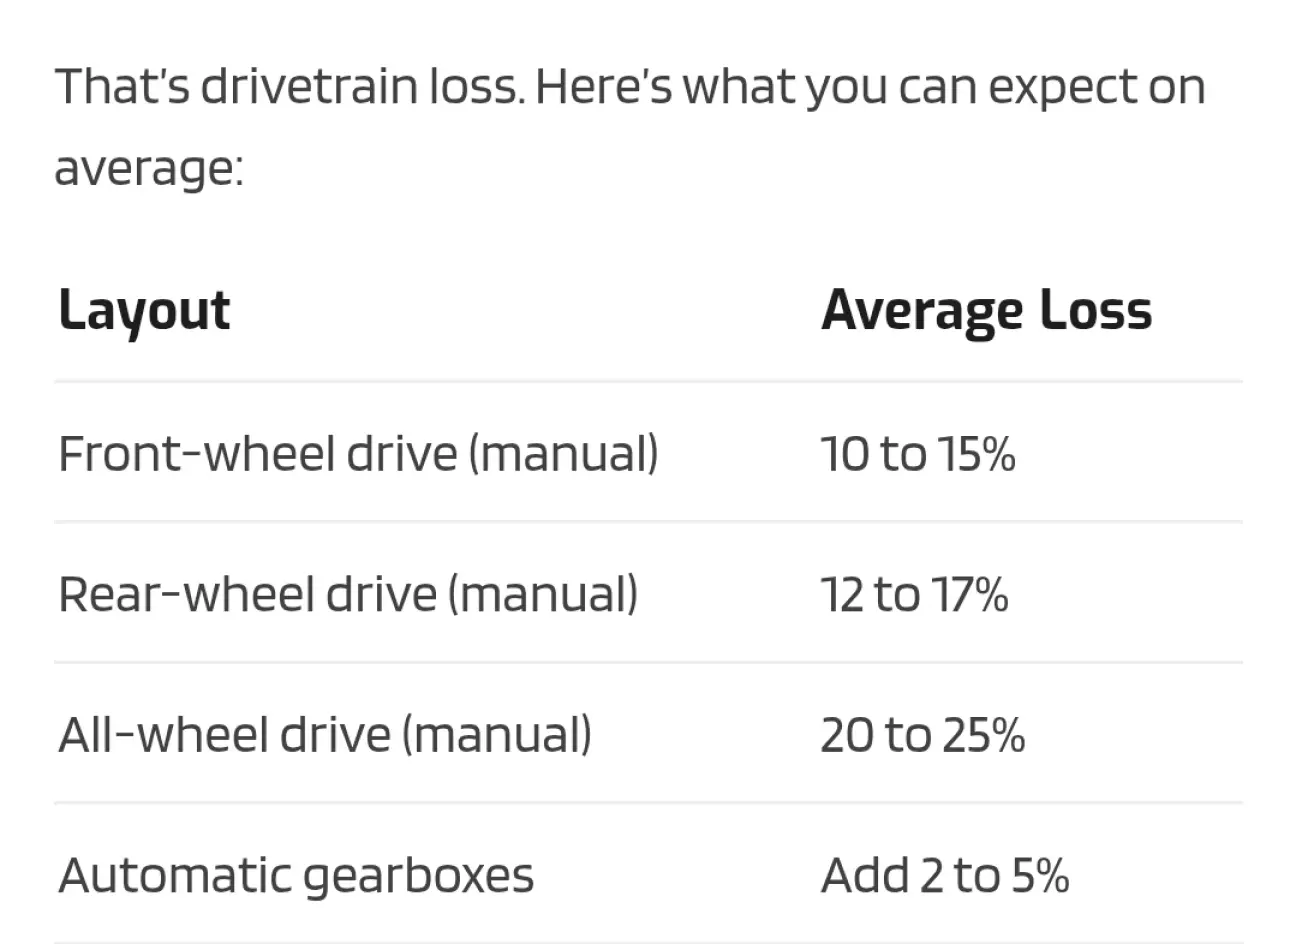Image resolution: width=1296 pixels, height=944 pixels.
Task: Select the 12 to 17% loss value
Action: tap(914, 594)
